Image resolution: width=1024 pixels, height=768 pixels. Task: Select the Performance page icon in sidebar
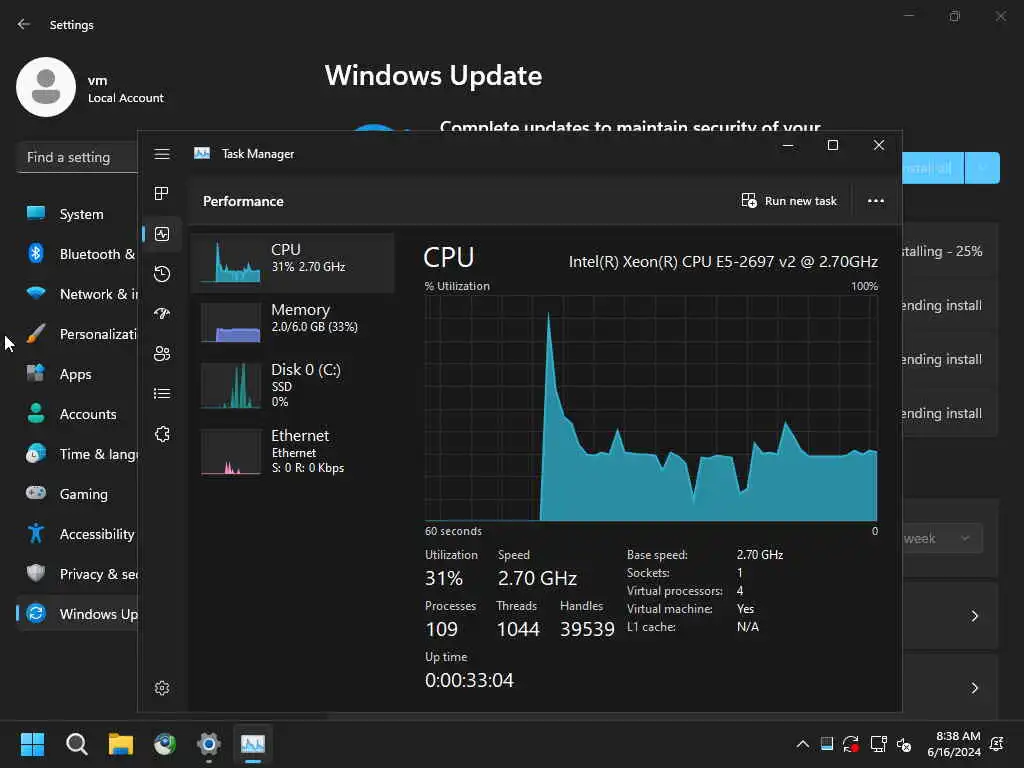162,234
